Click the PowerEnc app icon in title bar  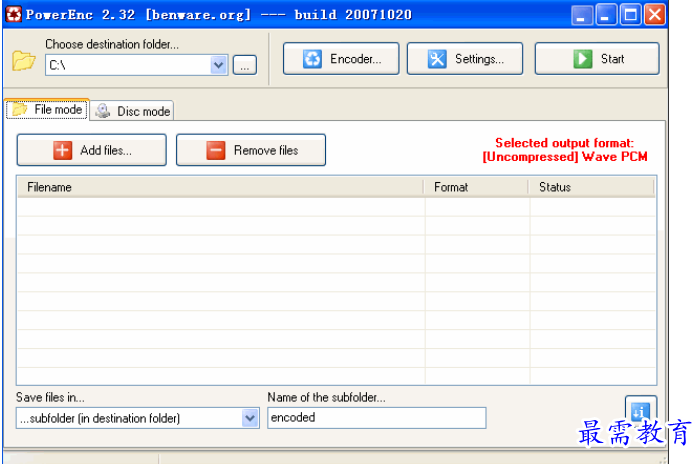pos(13,14)
